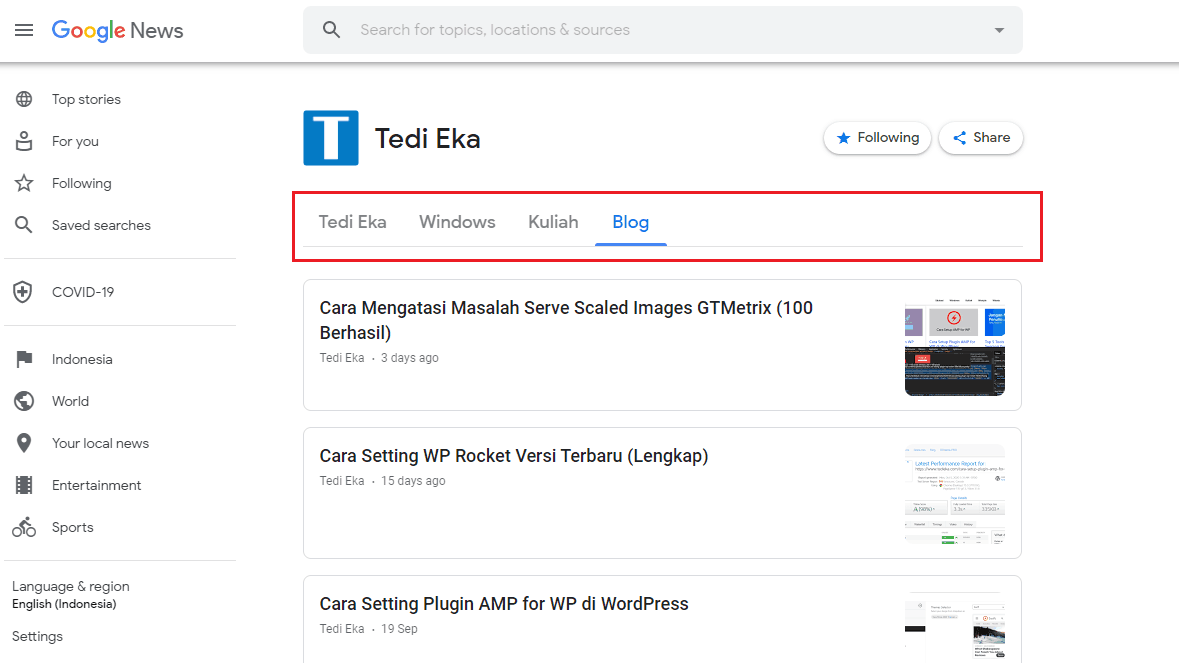This screenshot has height=663, width=1179.
Task: Switch to the Kuliah tab
Action: click(x=553, y=222)
